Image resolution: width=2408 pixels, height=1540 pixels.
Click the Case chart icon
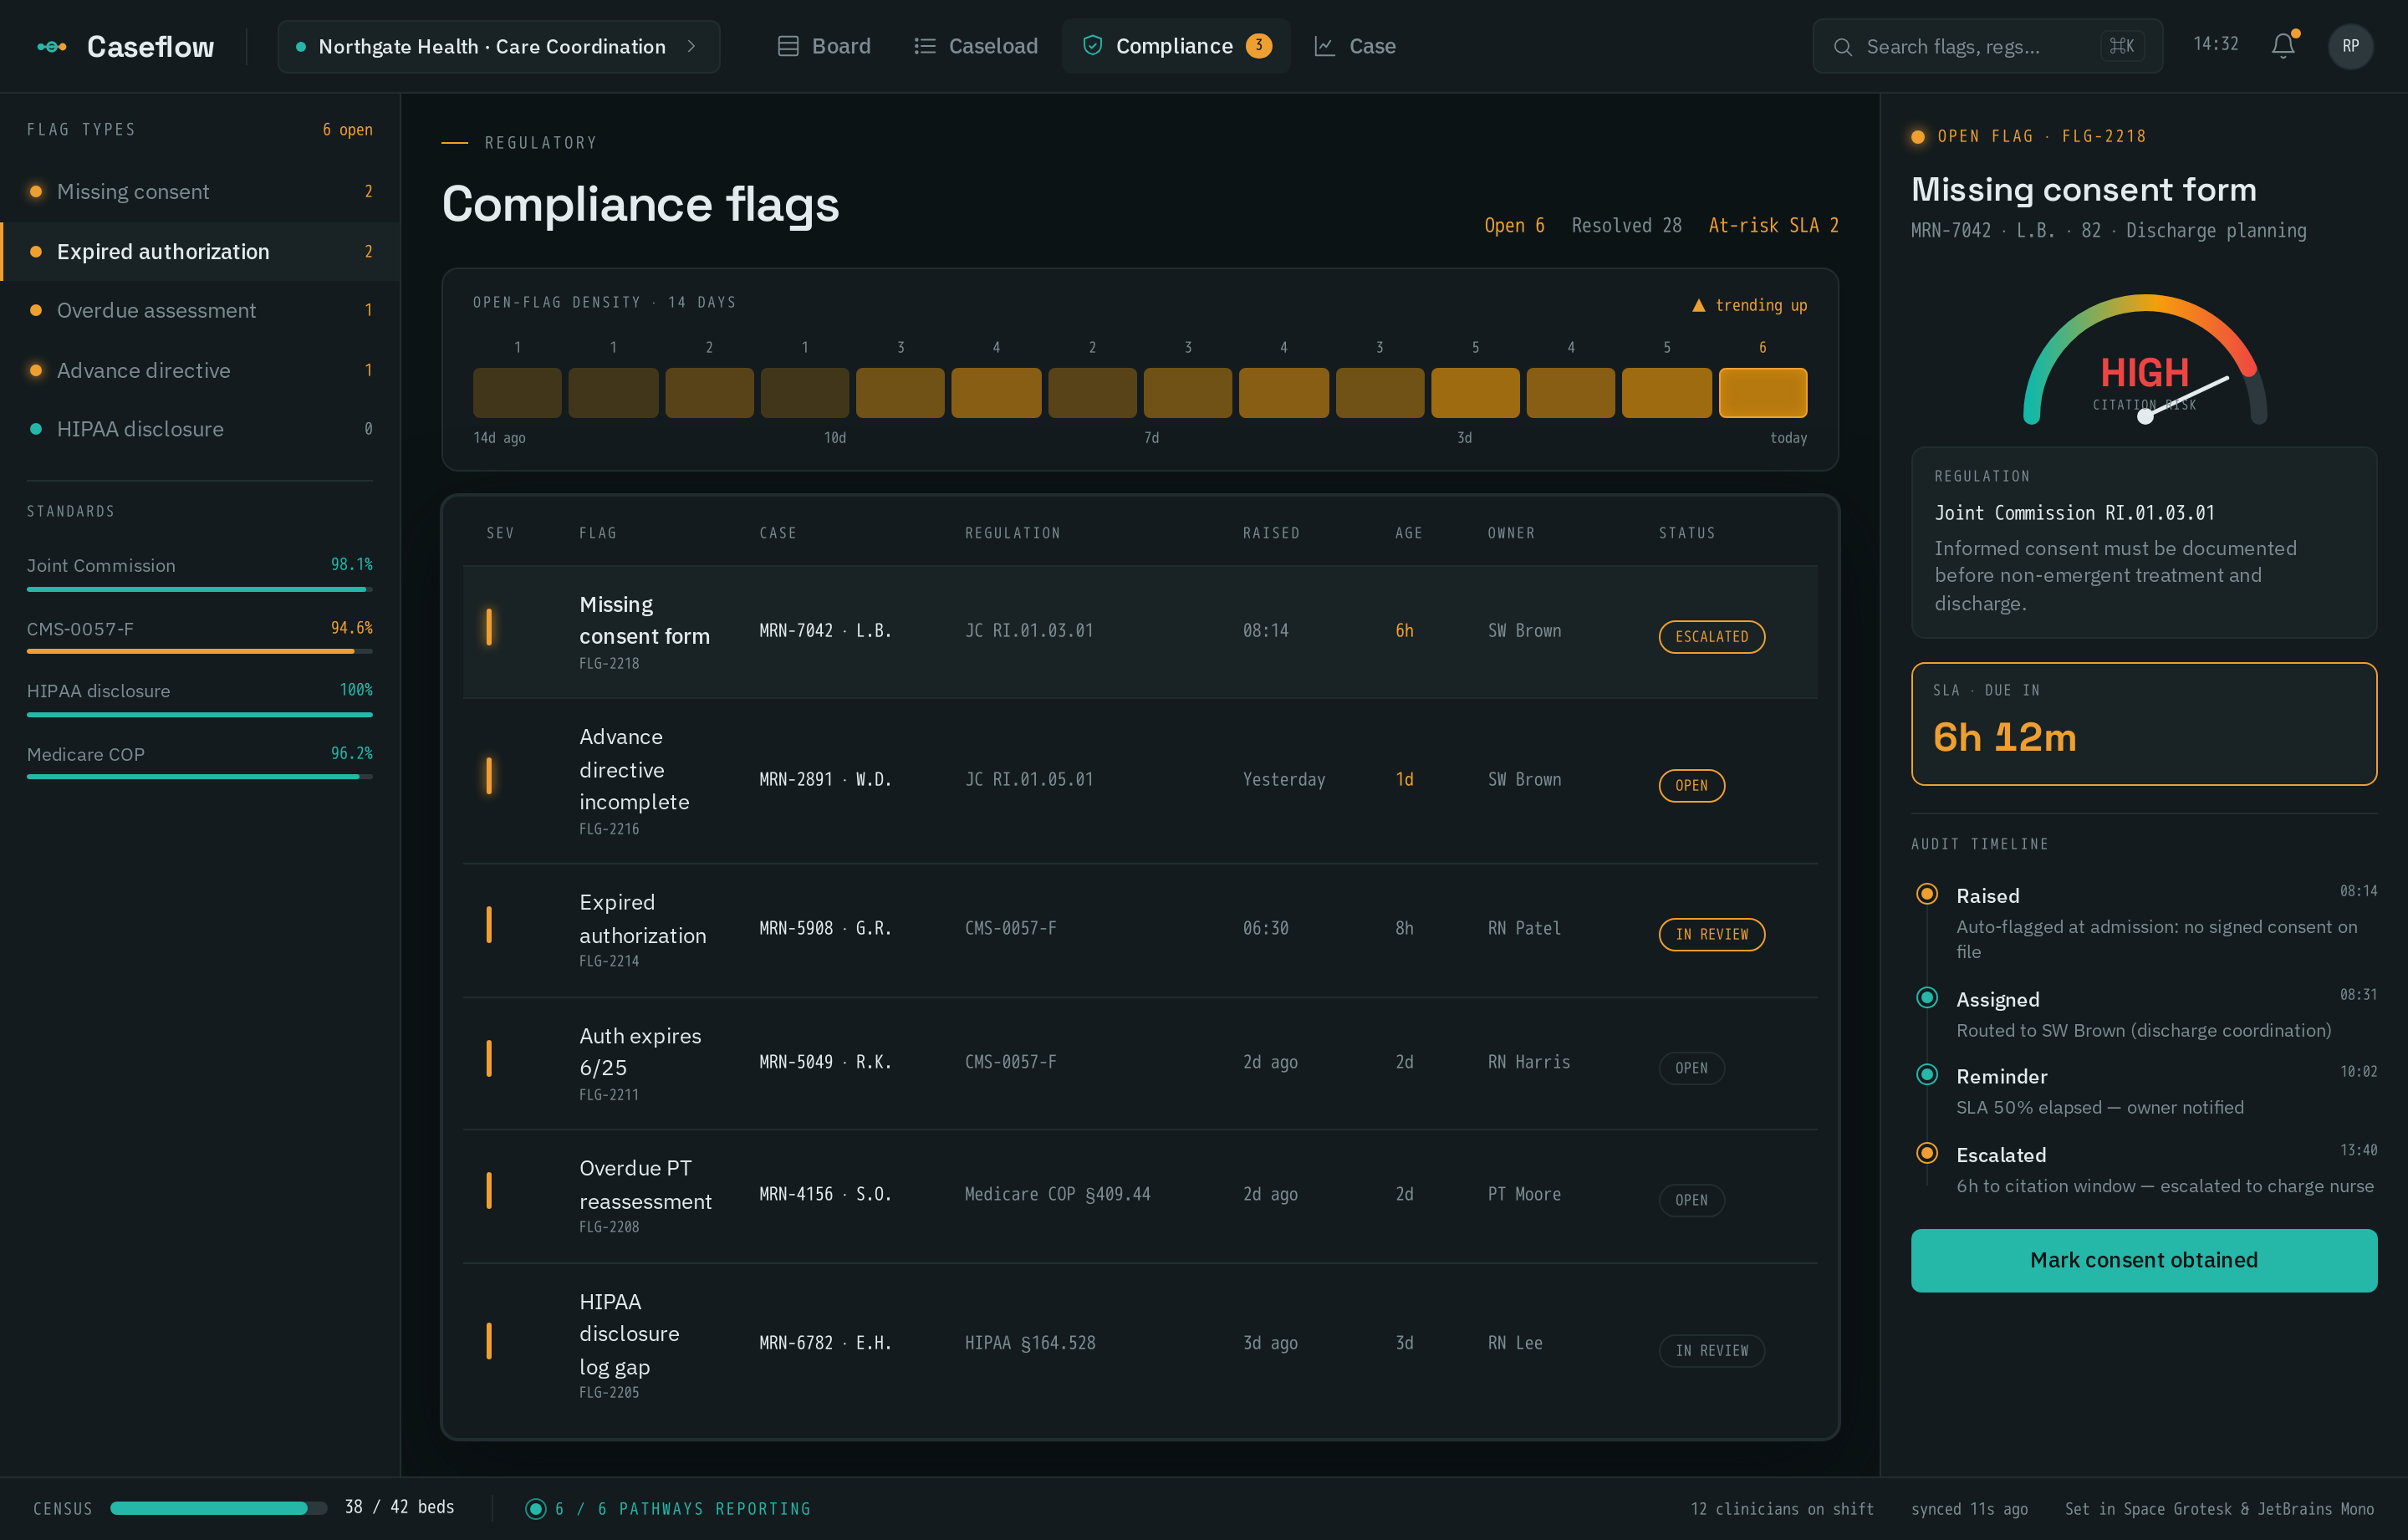click(x=1324, y=46)
